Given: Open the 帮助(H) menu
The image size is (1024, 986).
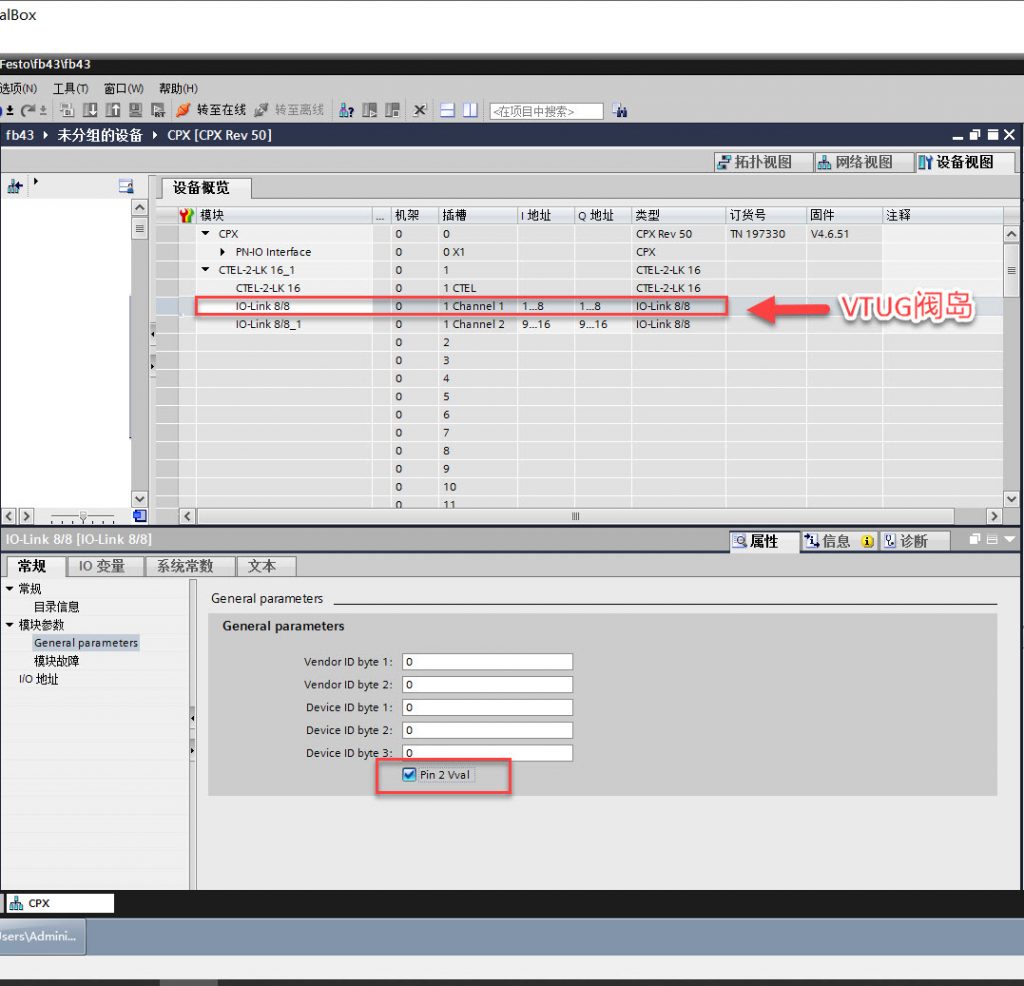Looking at the screenshot, I should pos(178,88).
